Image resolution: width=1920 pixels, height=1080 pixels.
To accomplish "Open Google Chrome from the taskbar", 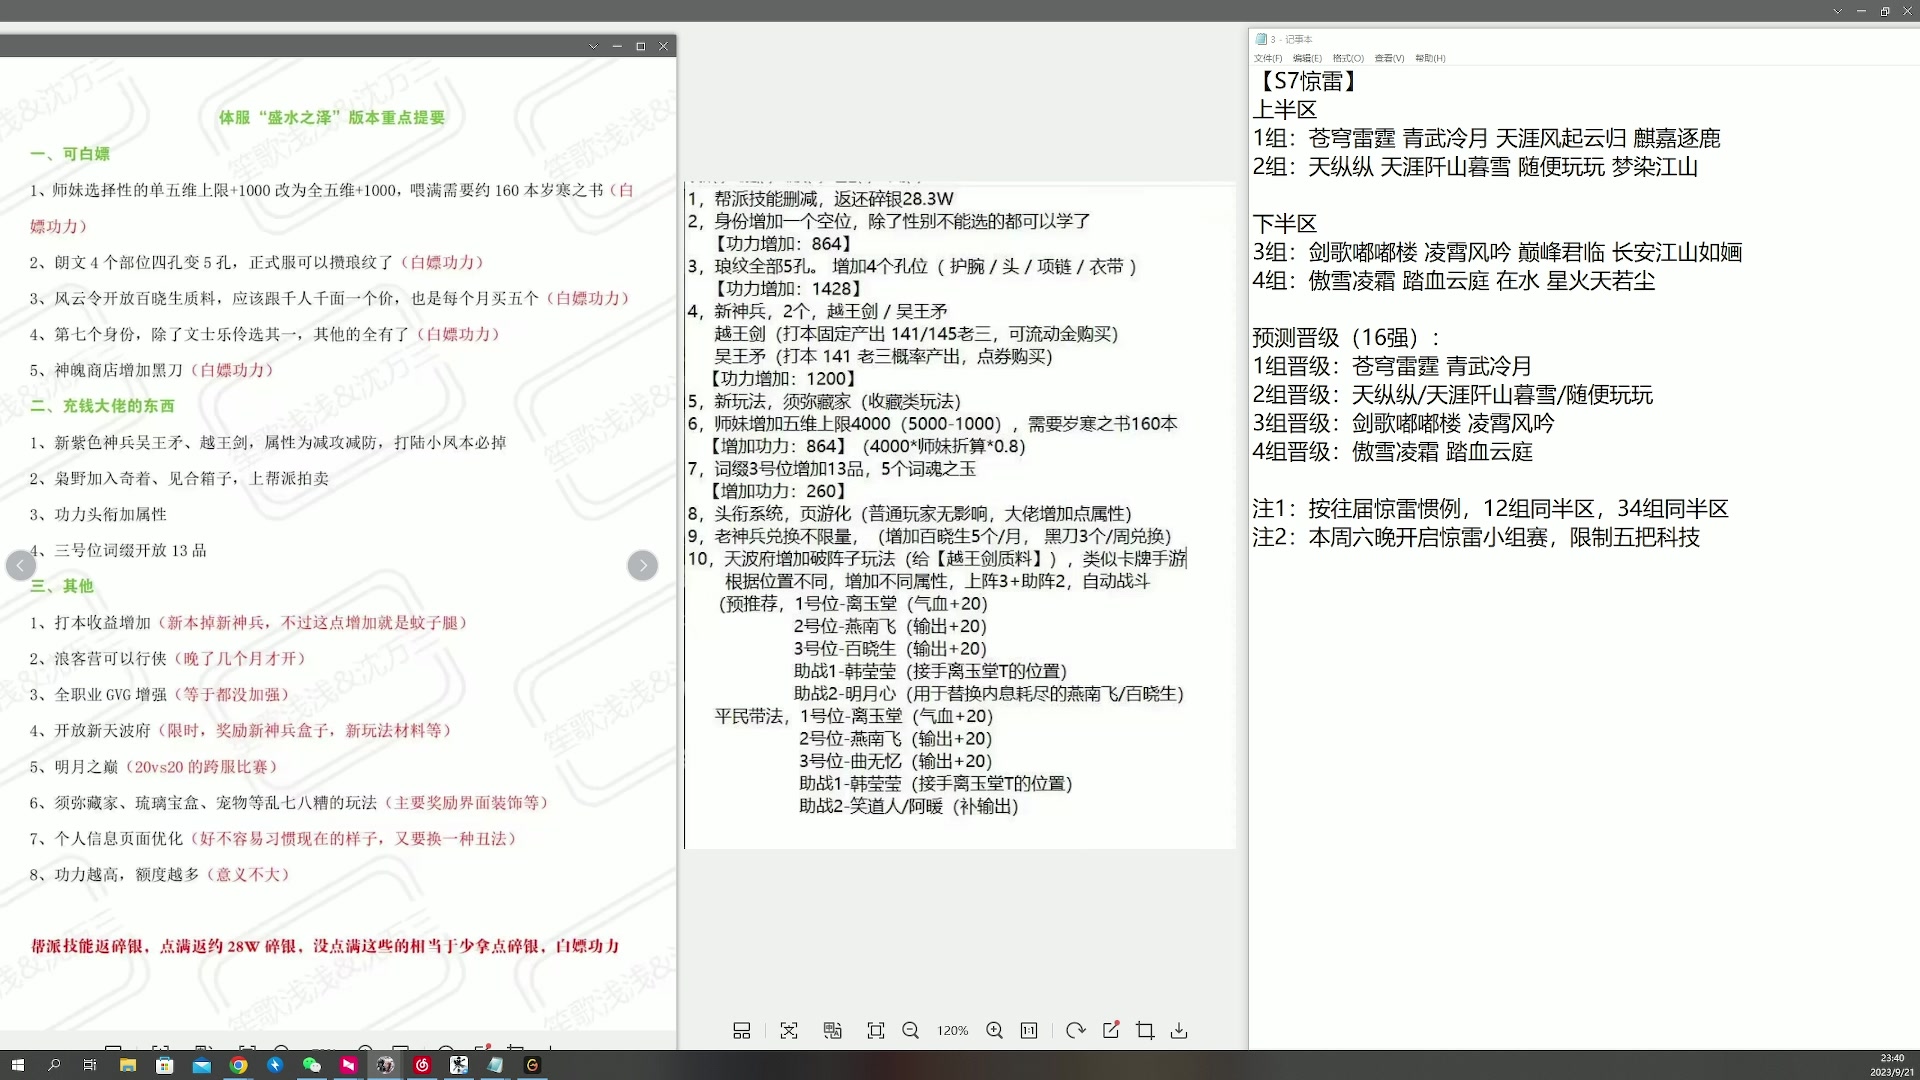I will 239,1065.
